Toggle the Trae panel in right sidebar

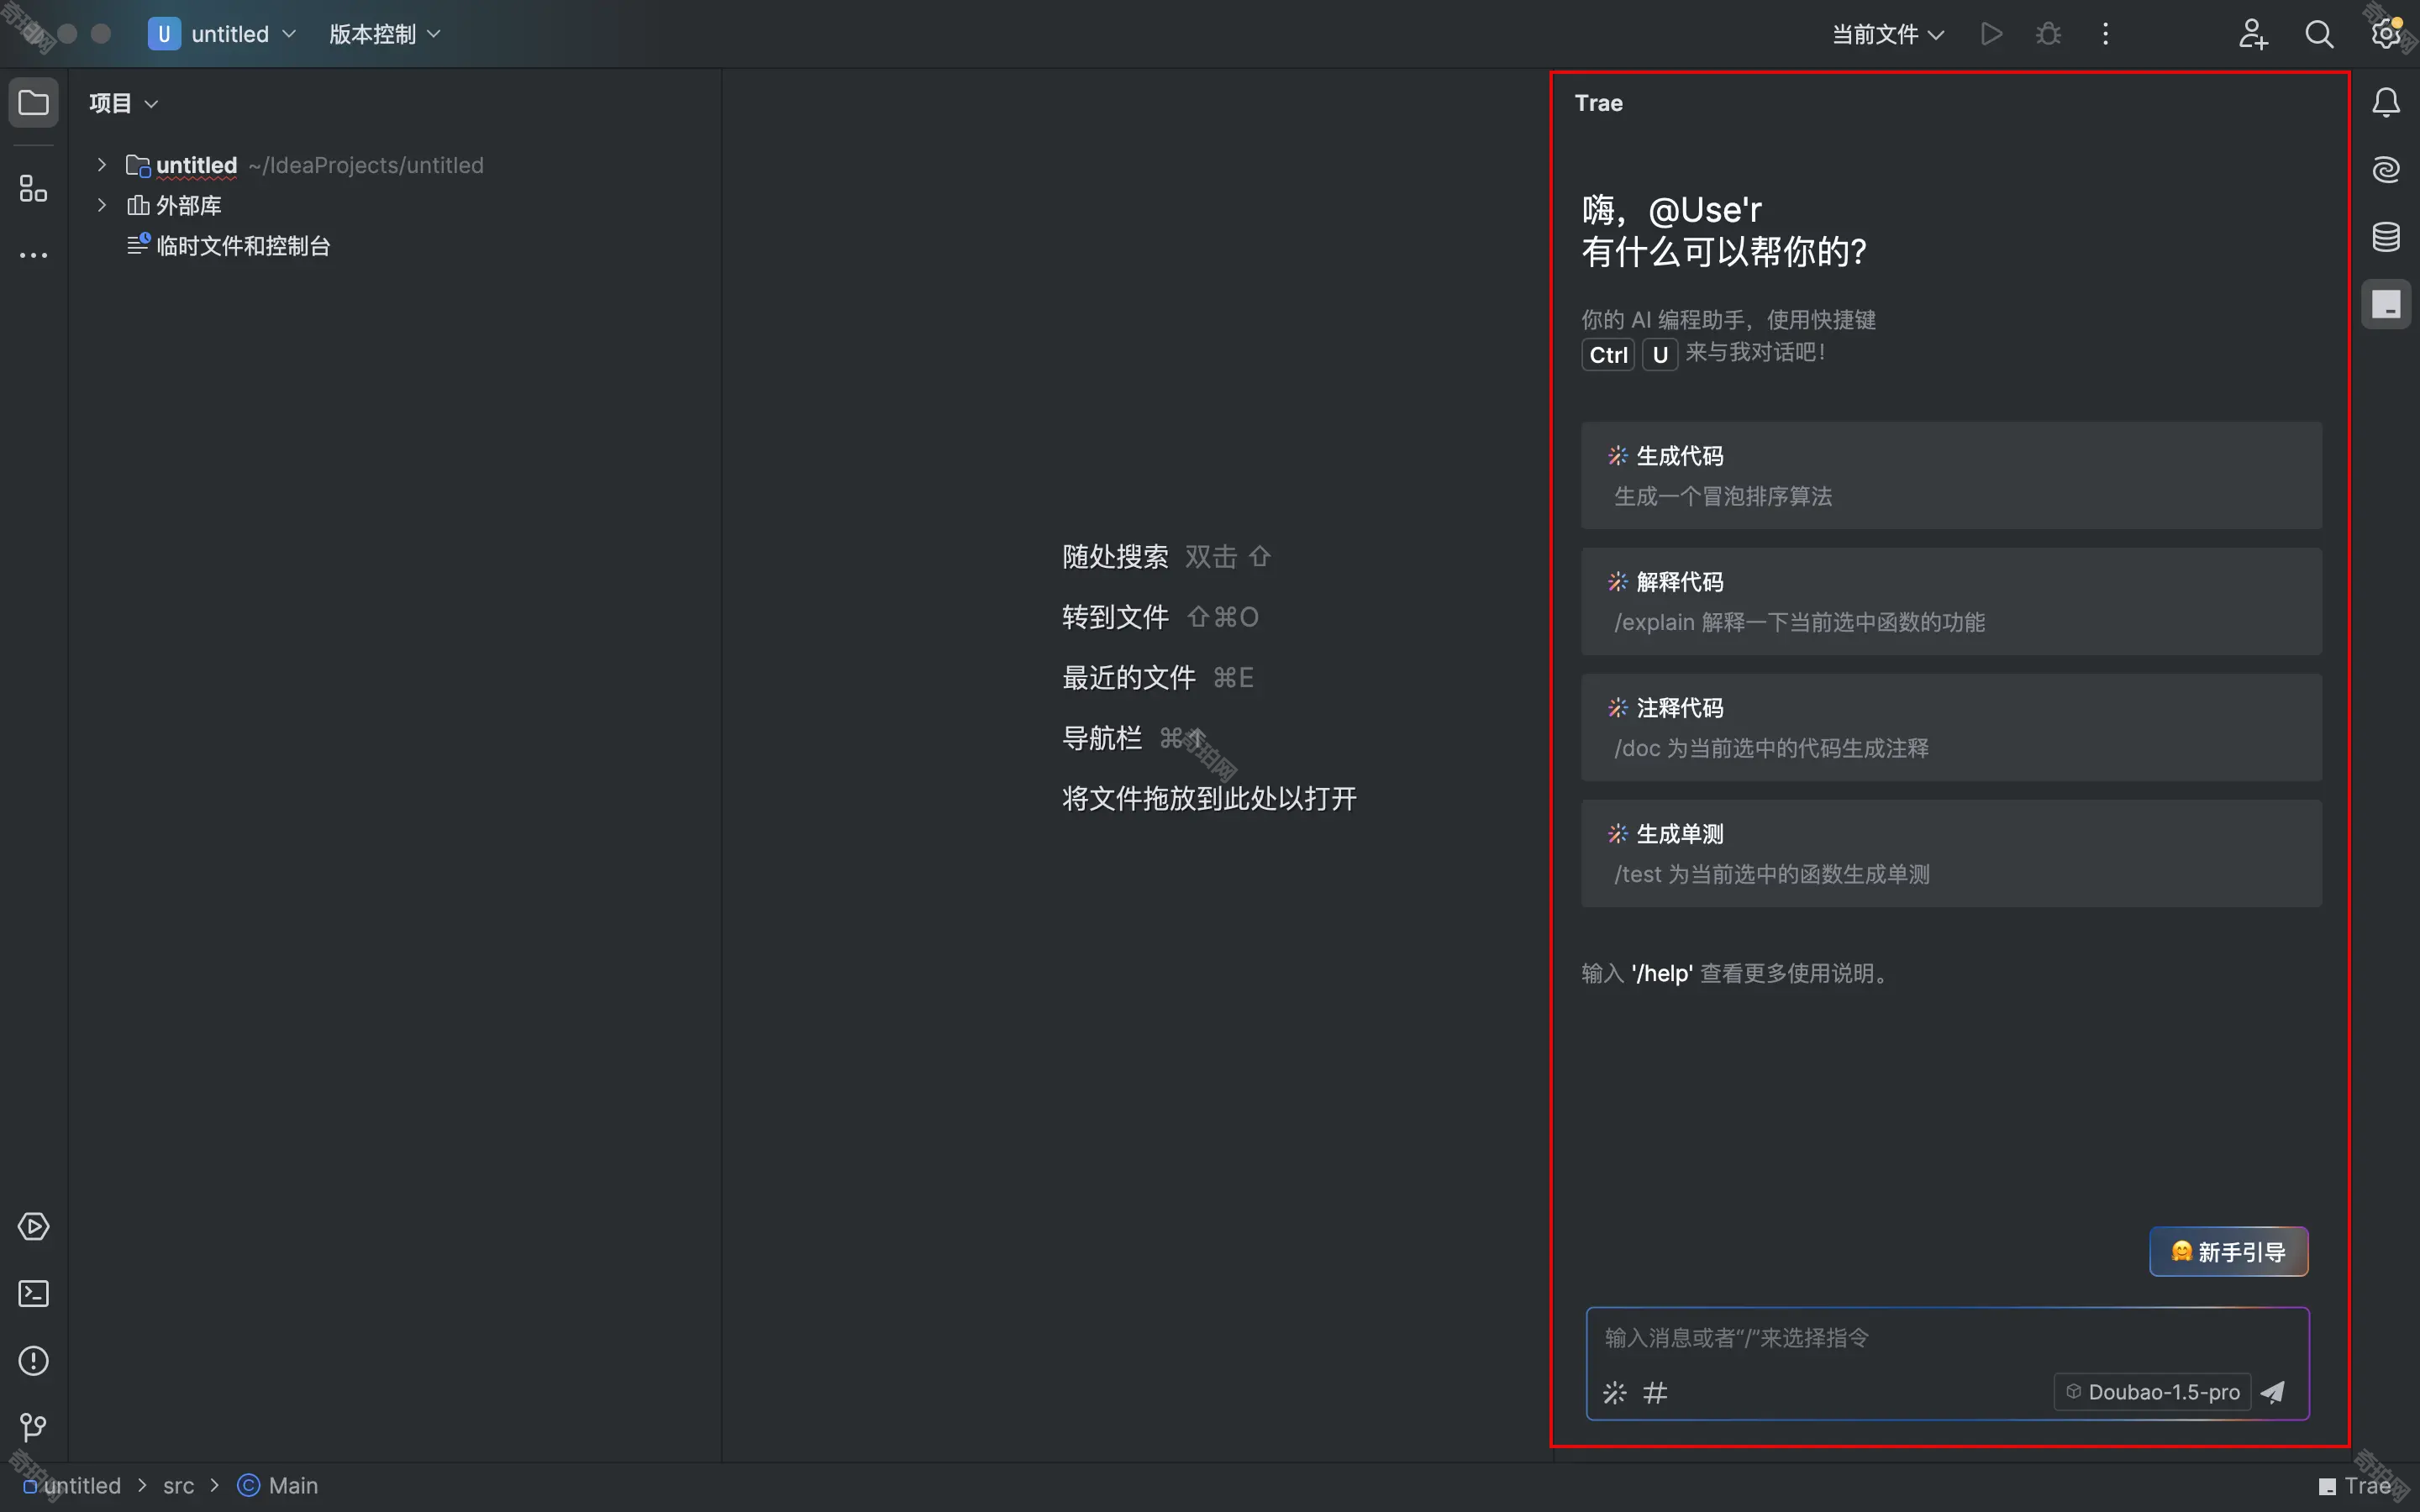pyautogui.click(x=2386, y=304)
